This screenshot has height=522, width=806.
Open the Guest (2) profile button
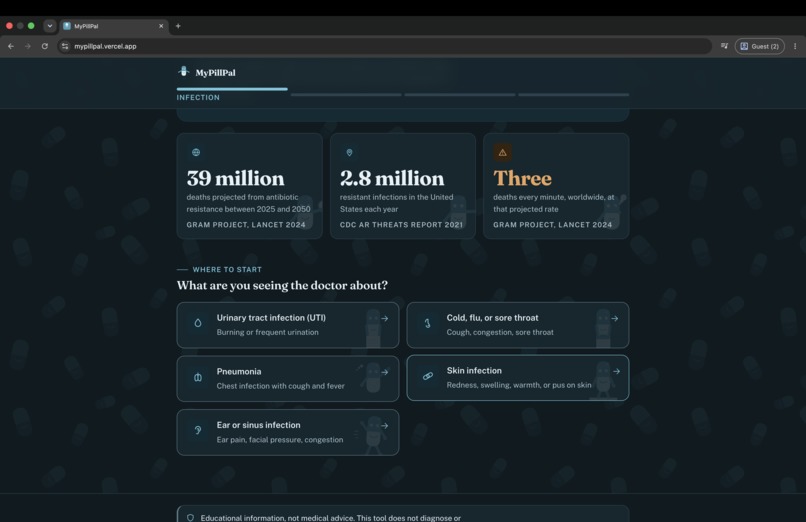click(760, 46)
